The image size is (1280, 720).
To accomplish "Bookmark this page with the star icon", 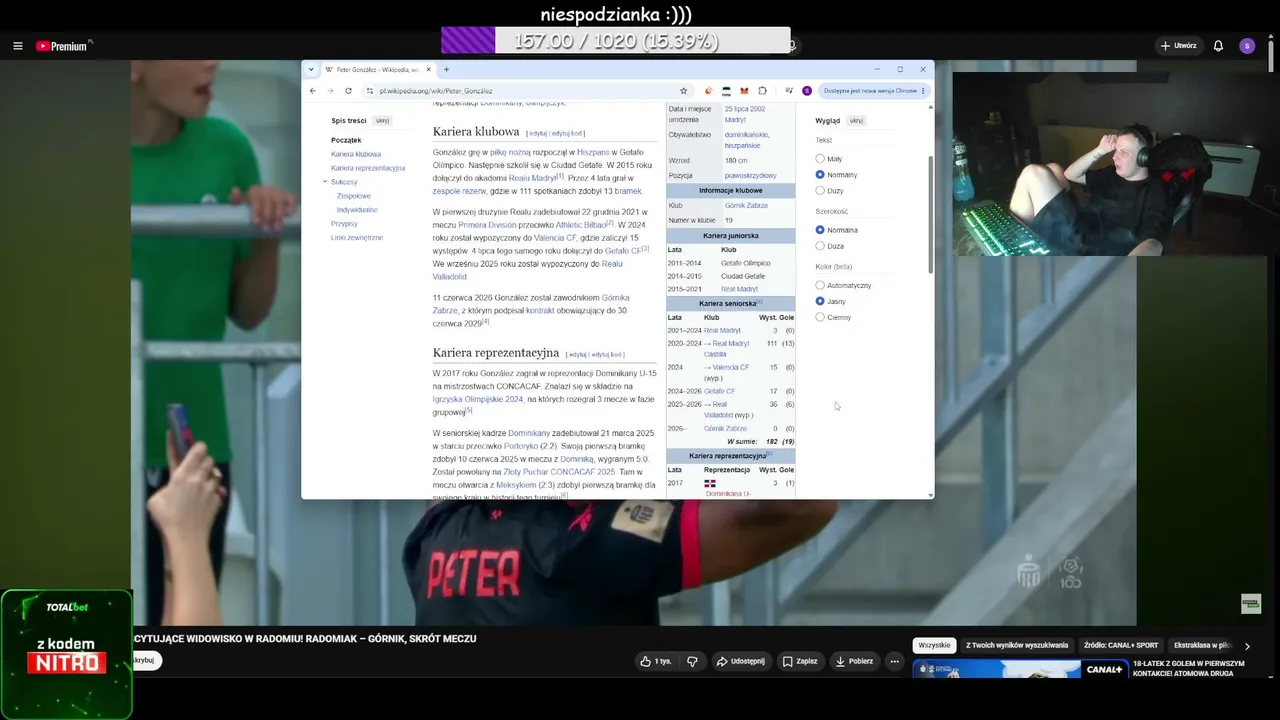I will click(x=684, y=91).
